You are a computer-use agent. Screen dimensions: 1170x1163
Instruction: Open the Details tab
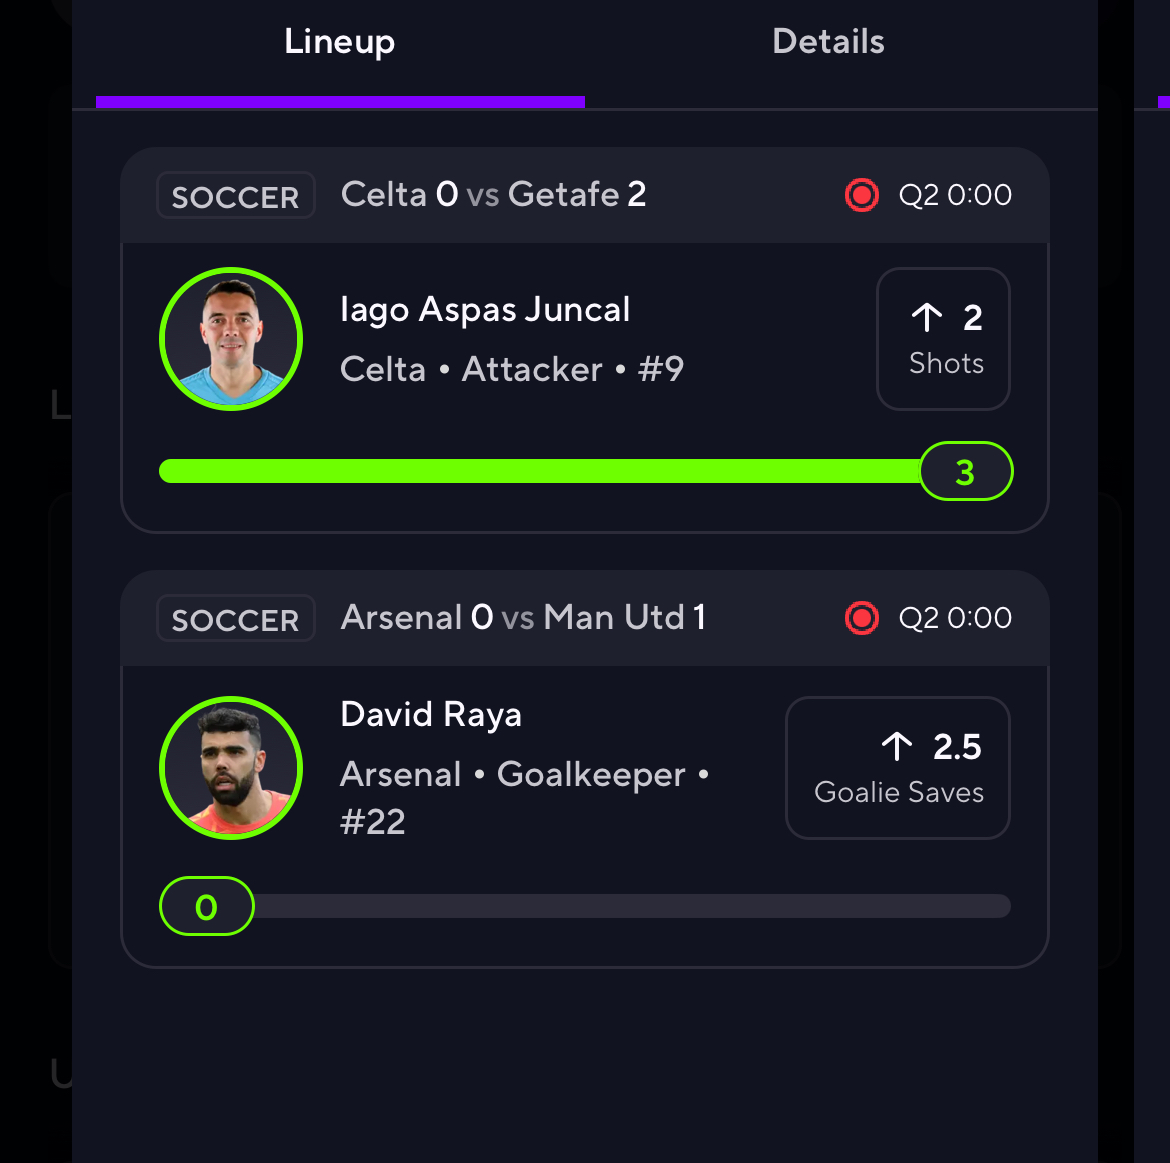pyautogui.click(x=828, y=42)
